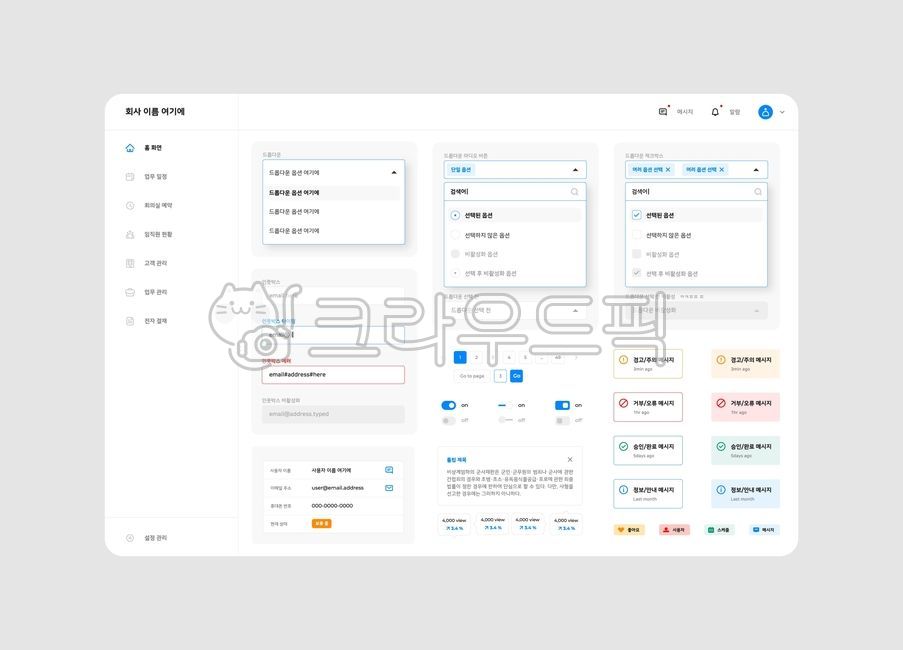Click the email#address#here input field
Image resolution: width=903 pixels, height=650 pixels.
[332, 374]
